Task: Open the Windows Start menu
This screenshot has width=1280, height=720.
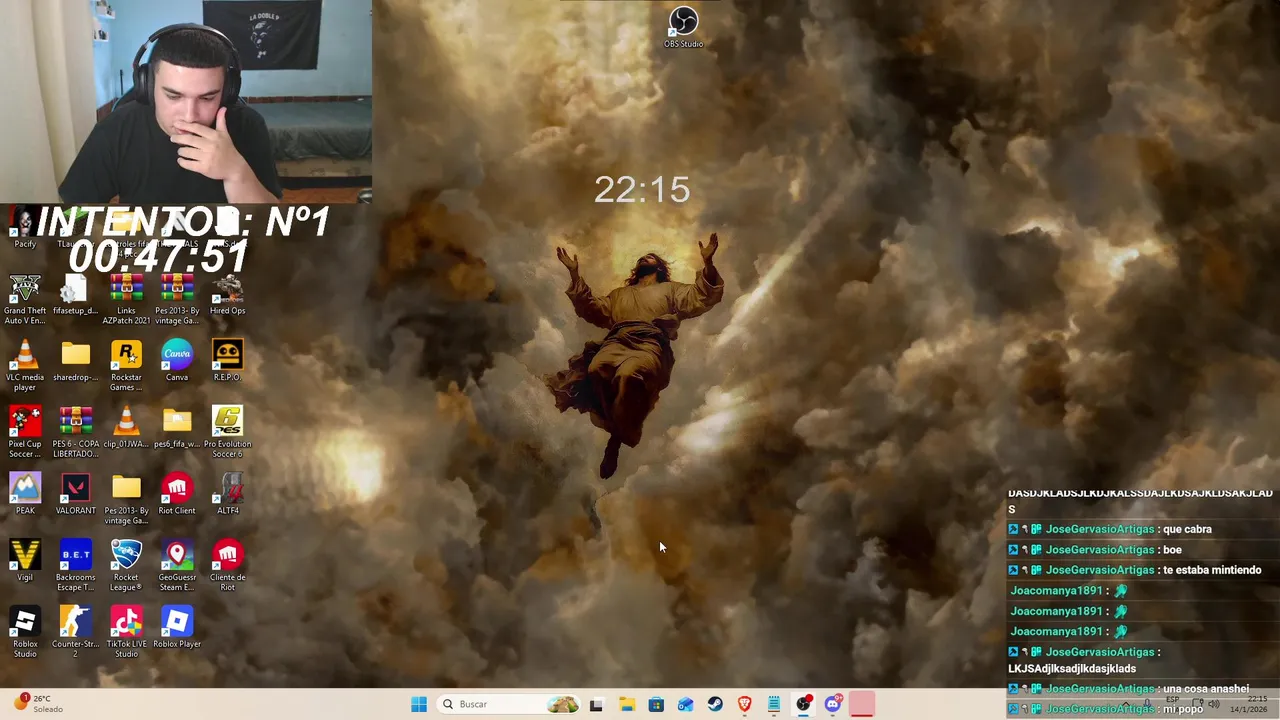Action: pyautogui.click(x=419, y=704)
